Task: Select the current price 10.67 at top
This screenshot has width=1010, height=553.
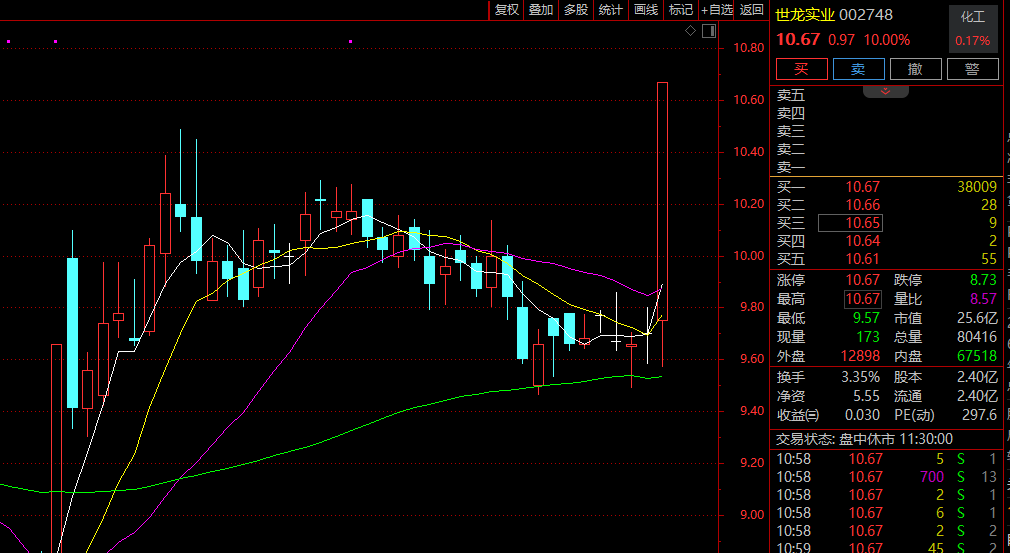Action: tap(798, 39)
